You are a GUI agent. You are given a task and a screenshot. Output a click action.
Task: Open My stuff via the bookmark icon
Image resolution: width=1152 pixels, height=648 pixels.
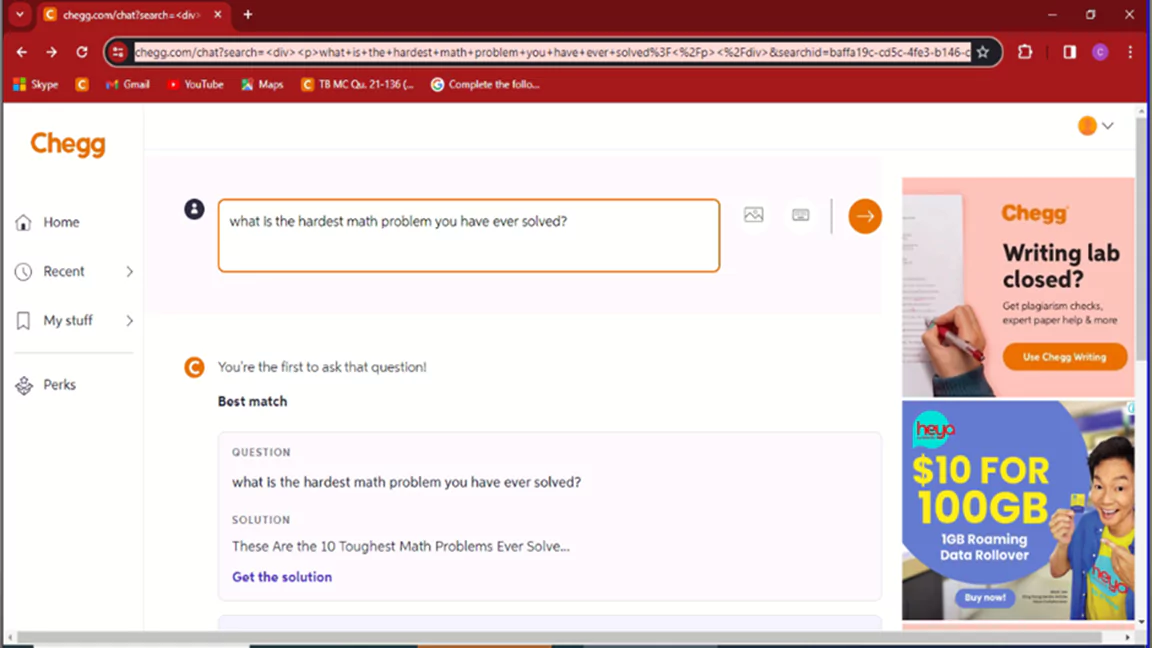tap(23, 320)
